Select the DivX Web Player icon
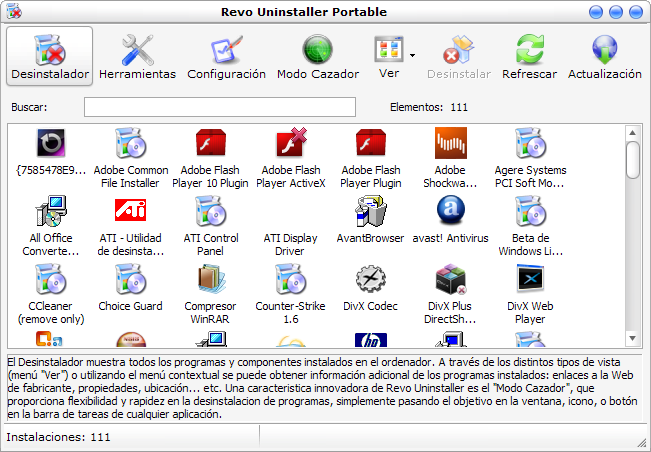 pos(530,283)
